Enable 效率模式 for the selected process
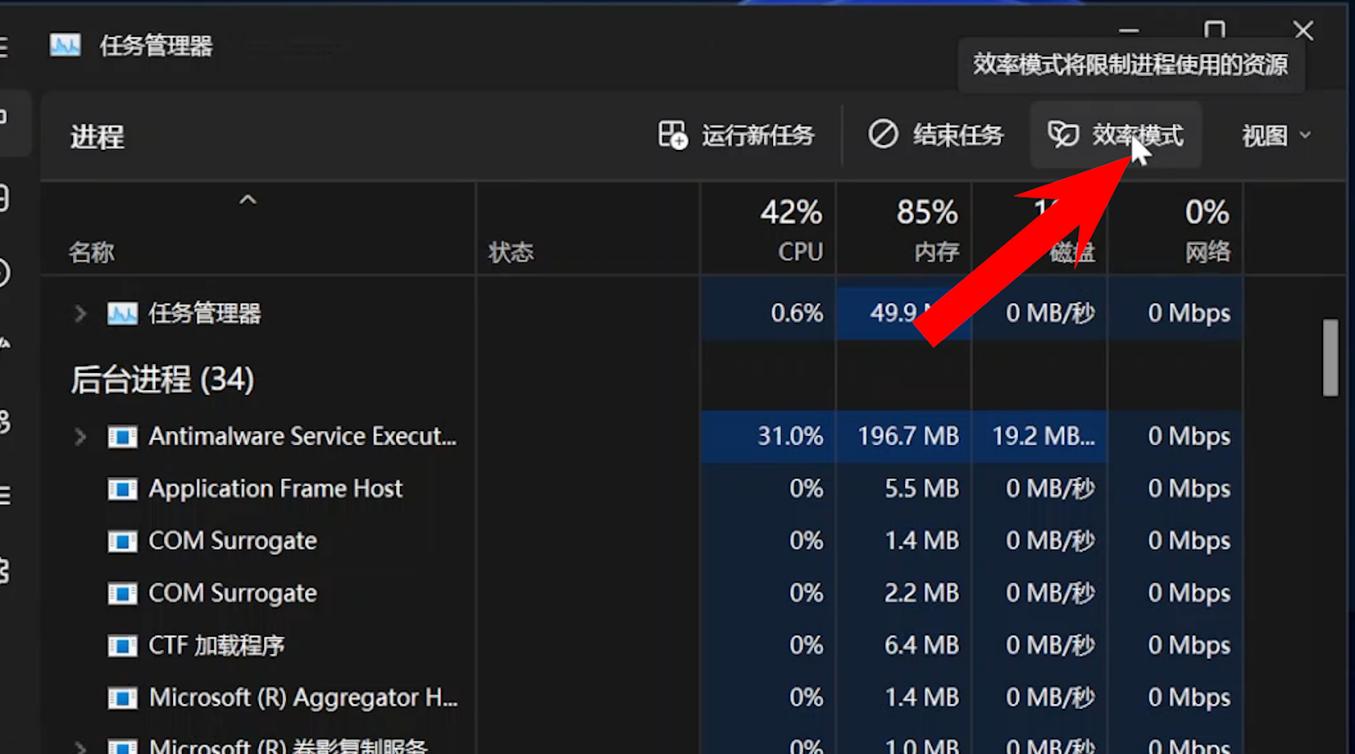Viewport: 1355px width, 754px height. 1115,134
